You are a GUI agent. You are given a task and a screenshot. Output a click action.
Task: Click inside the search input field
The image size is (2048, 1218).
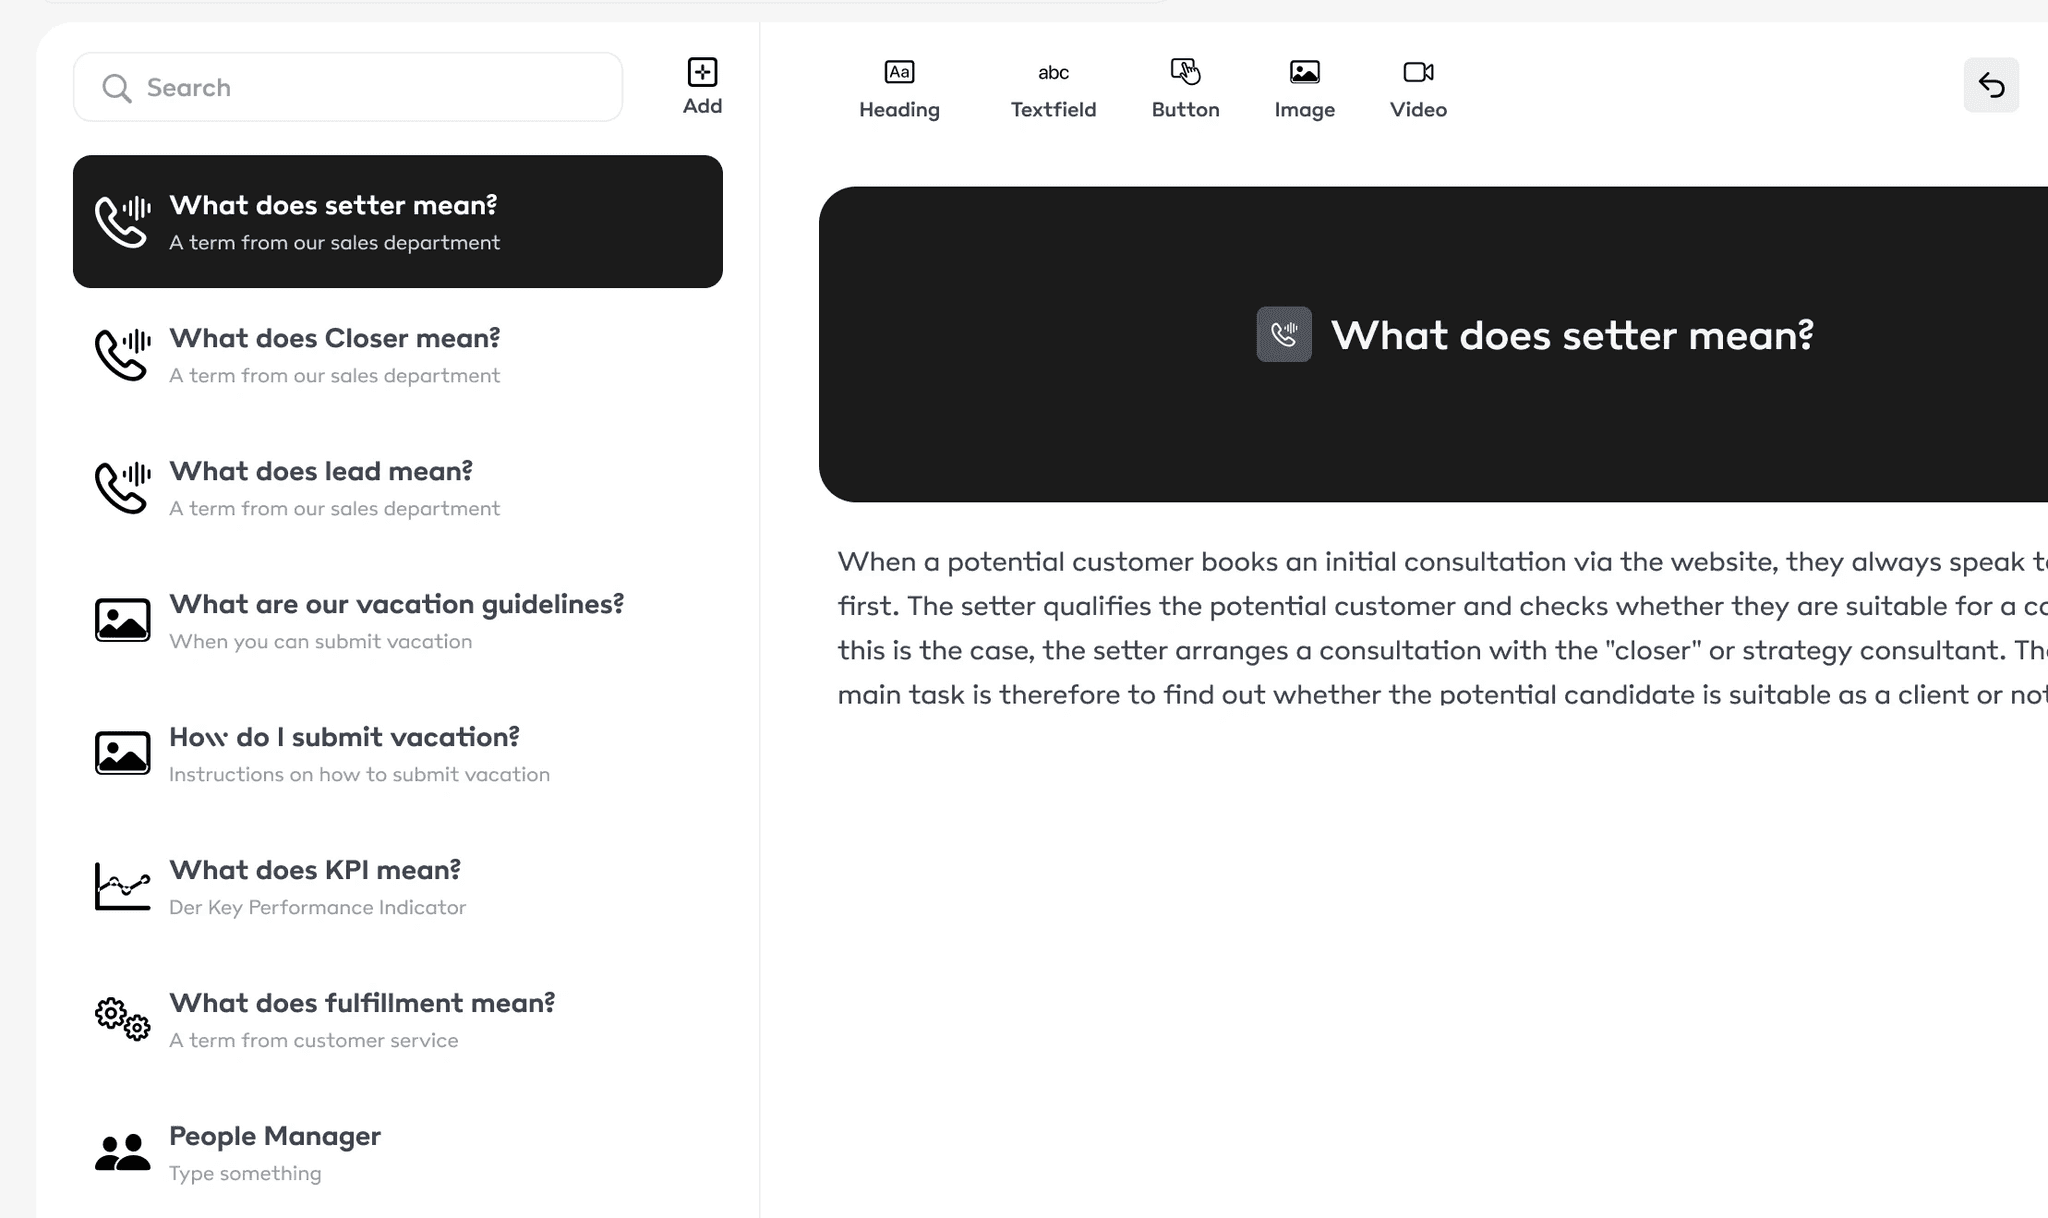350,88
